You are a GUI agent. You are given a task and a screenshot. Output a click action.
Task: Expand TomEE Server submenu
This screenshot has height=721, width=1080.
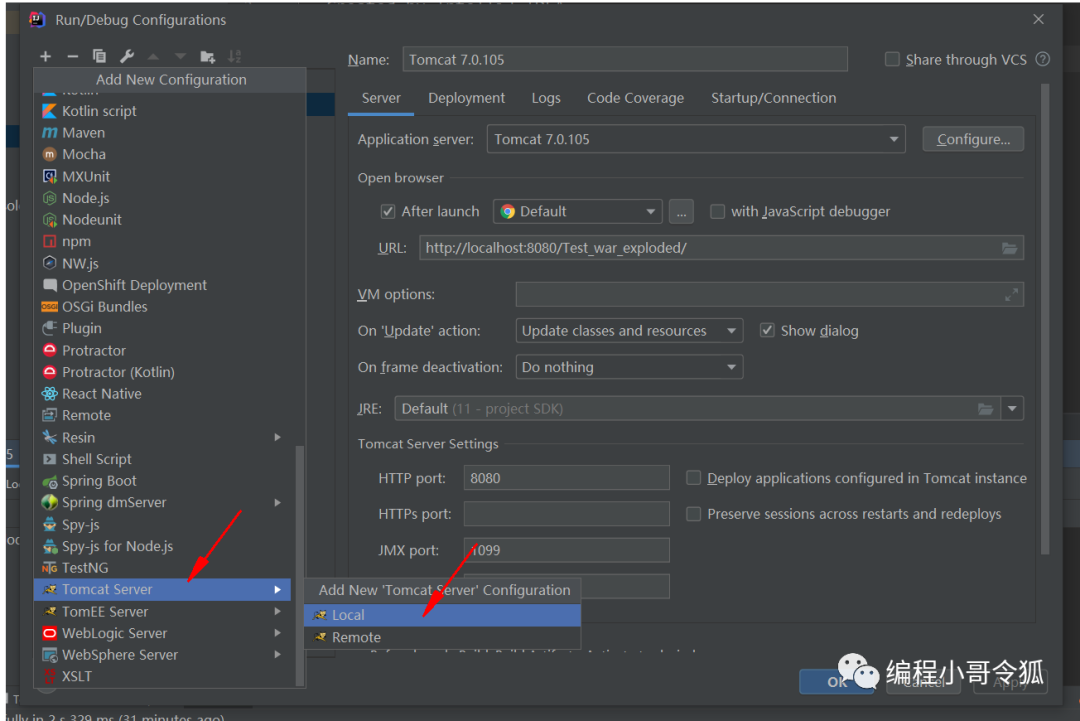[277, 612]
